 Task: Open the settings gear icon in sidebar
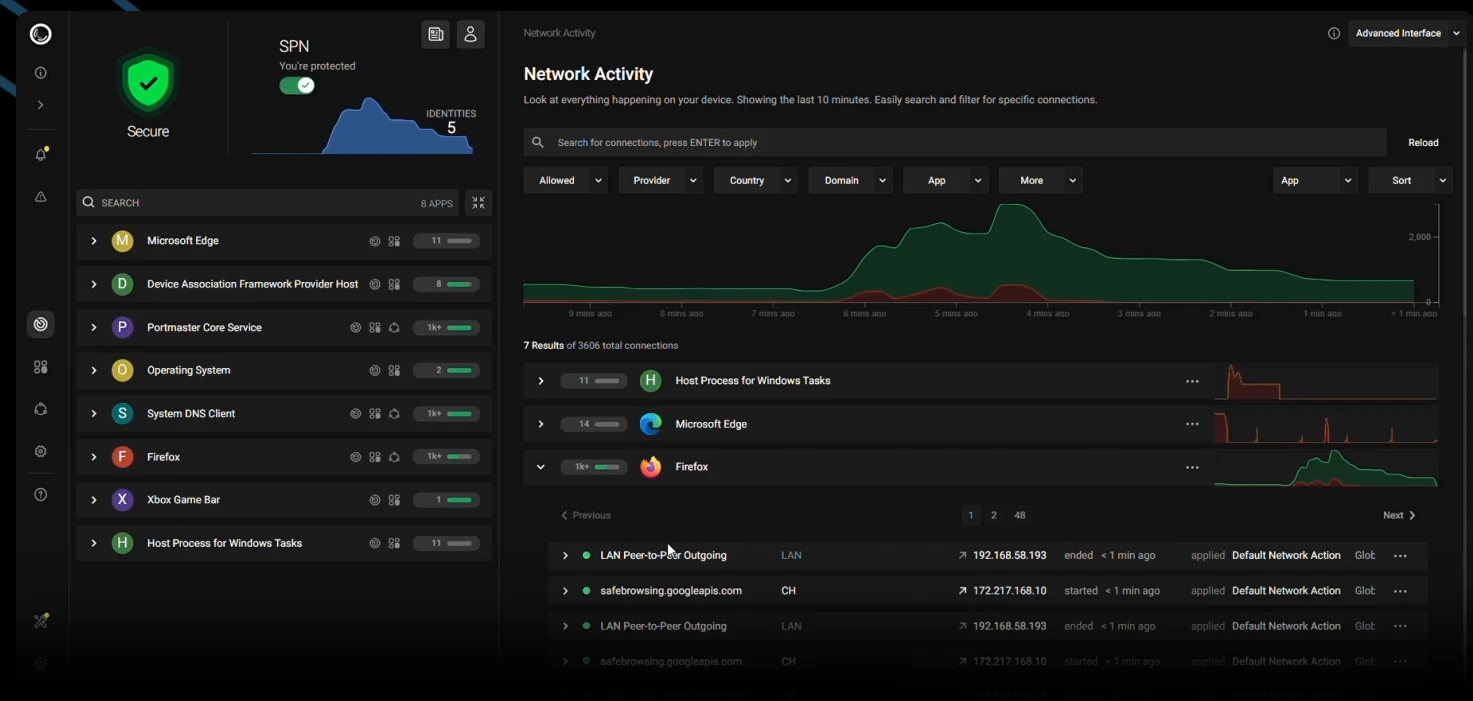41,452
